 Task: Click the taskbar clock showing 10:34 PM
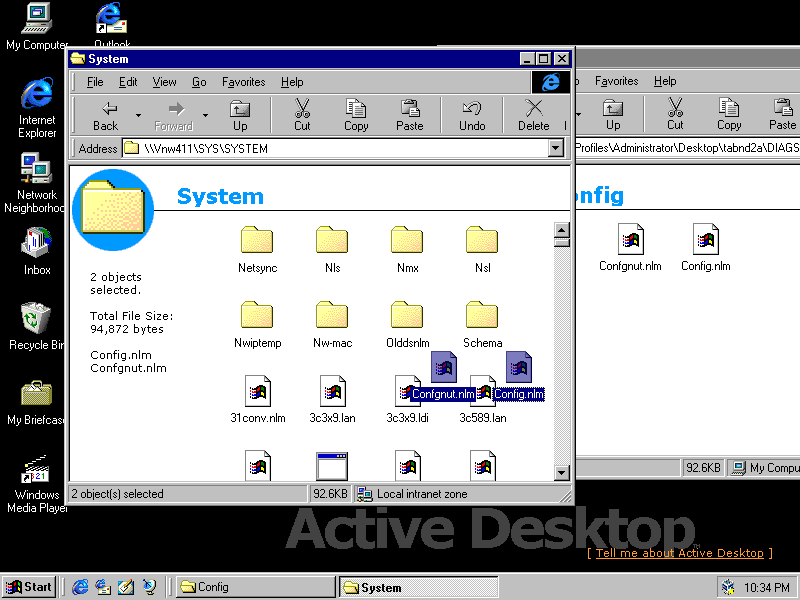tap(766, 588)
